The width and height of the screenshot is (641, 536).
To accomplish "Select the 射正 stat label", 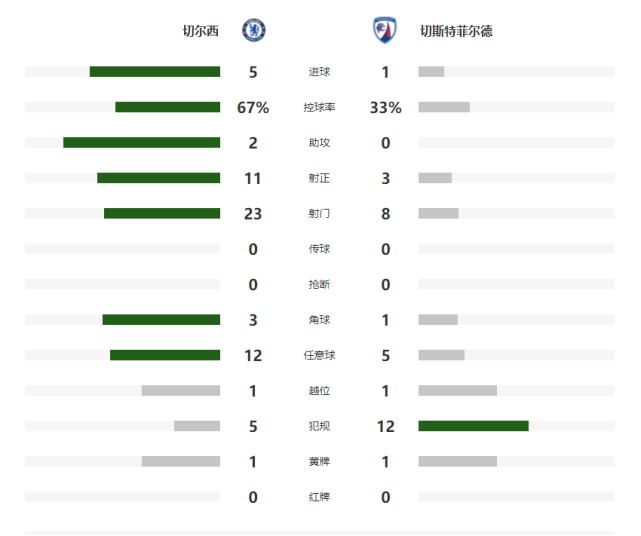I will coord(320,178).
